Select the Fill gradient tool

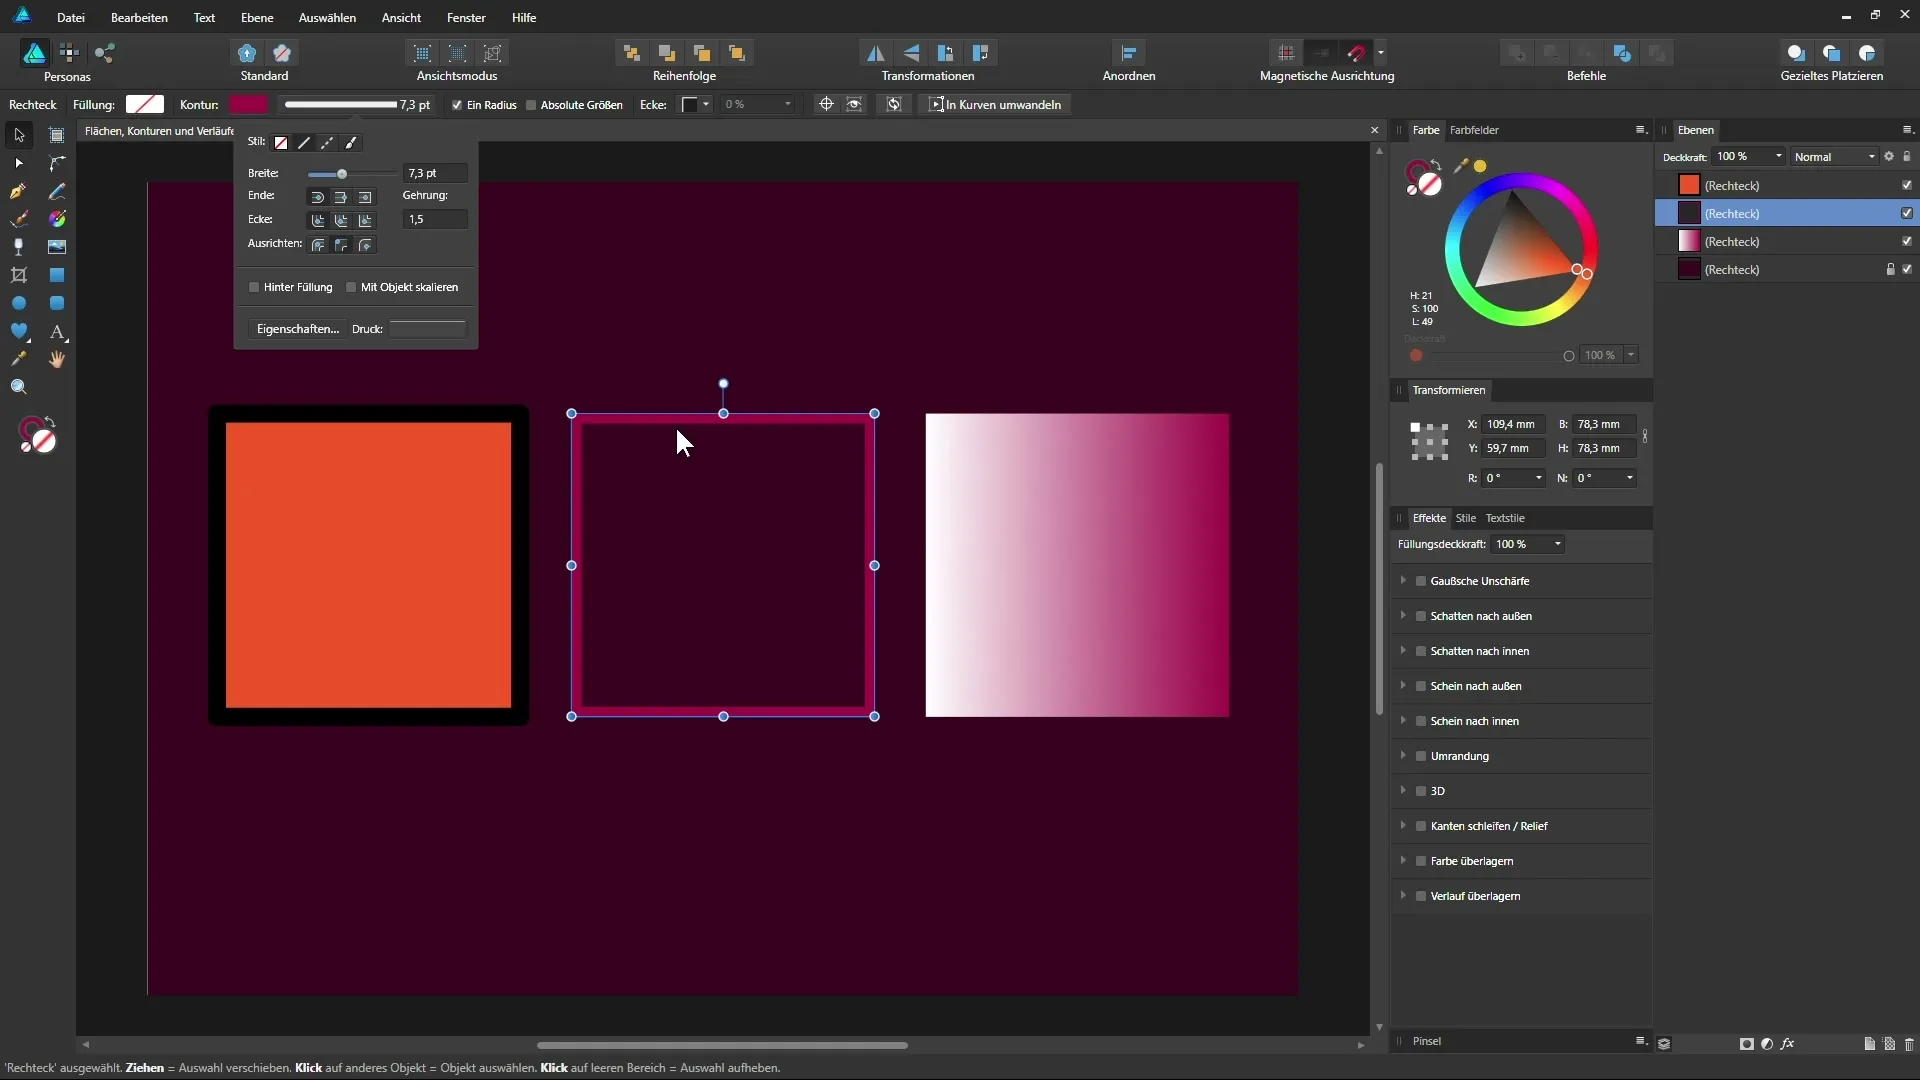pos(57,219)
